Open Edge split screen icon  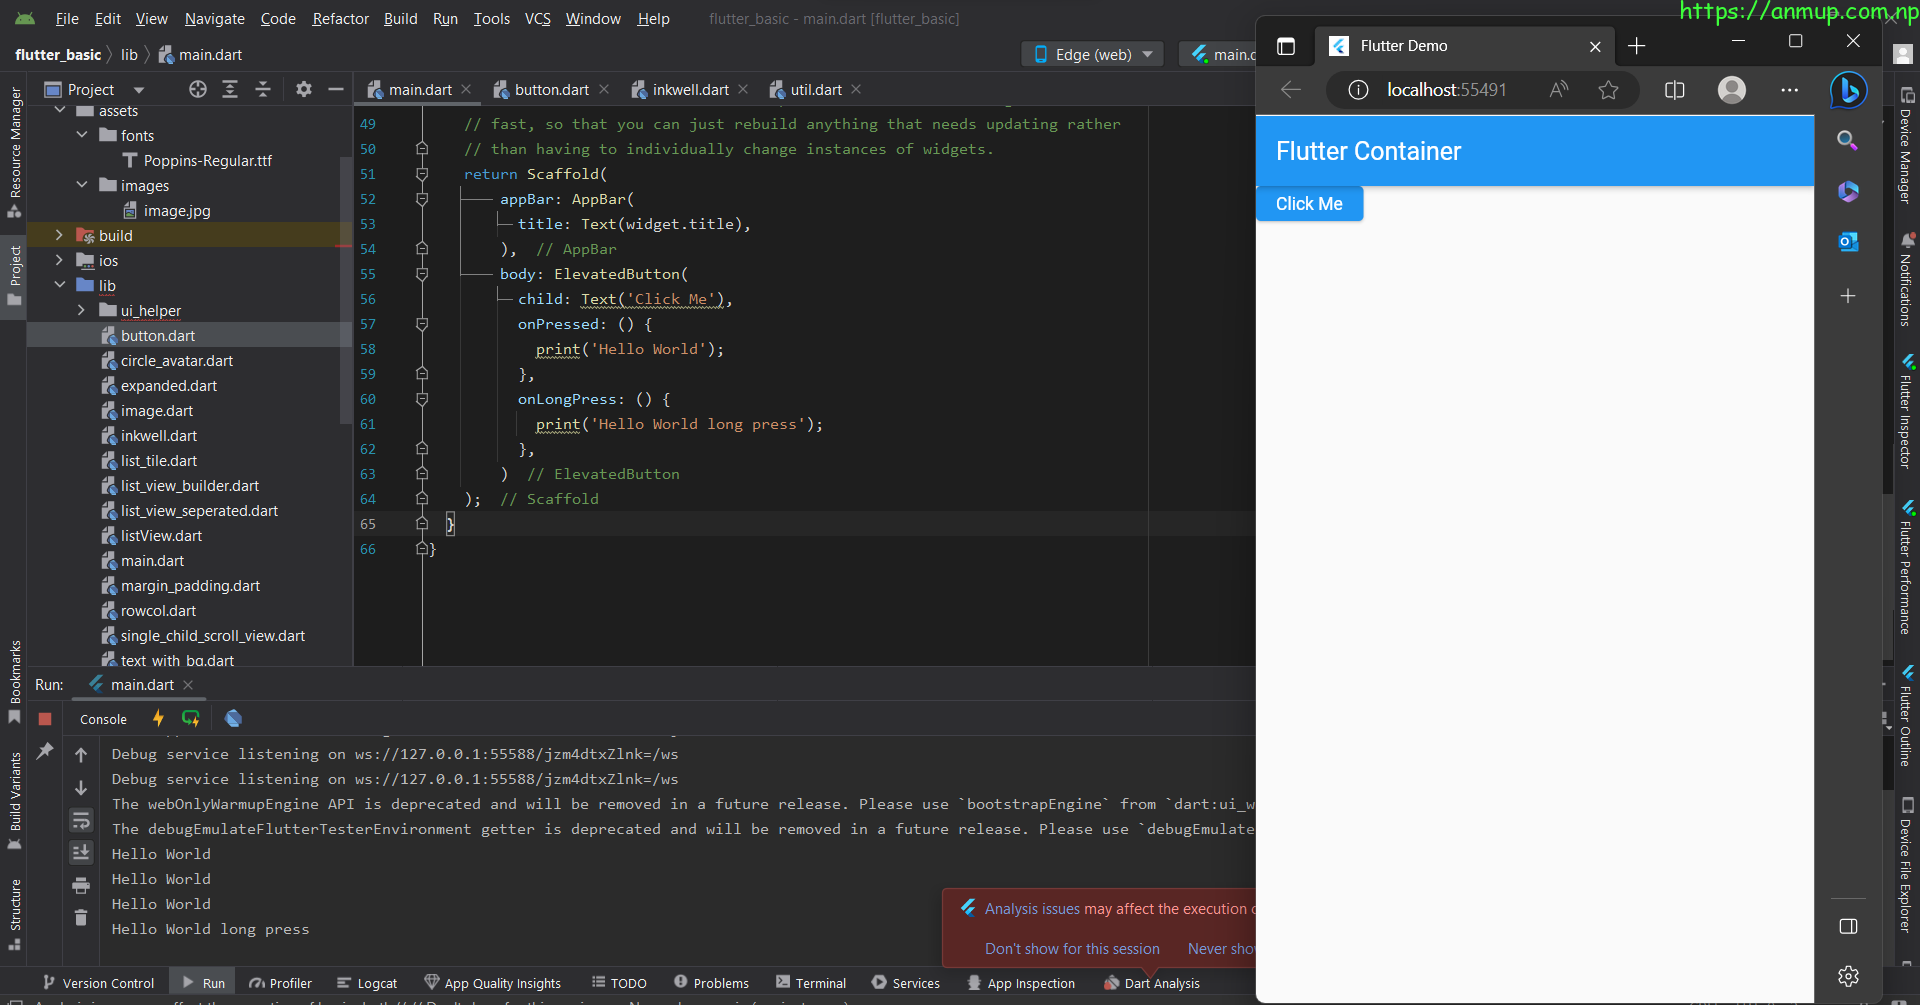[1674, 90]
